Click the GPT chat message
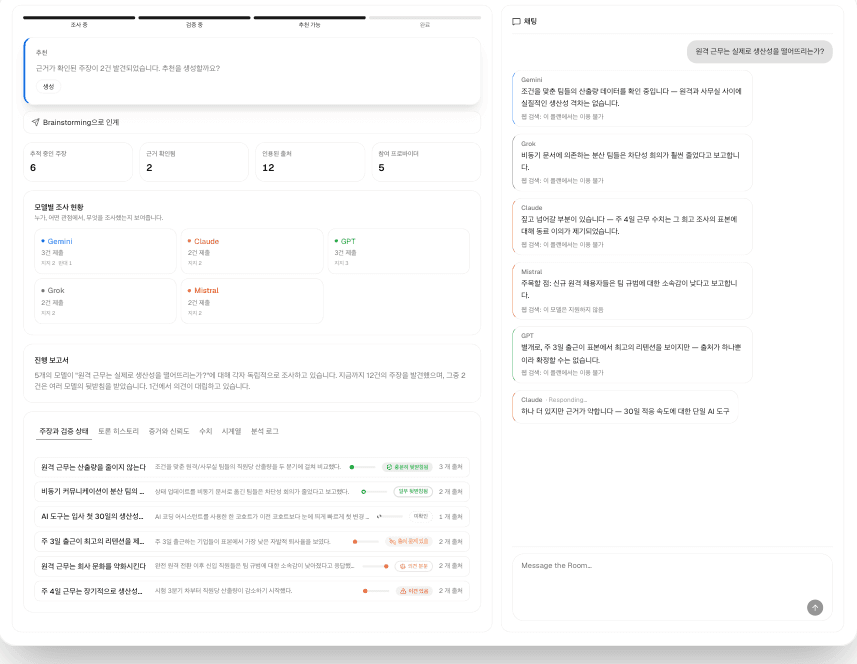Screen dimensions: 857x664 [632, 354]
